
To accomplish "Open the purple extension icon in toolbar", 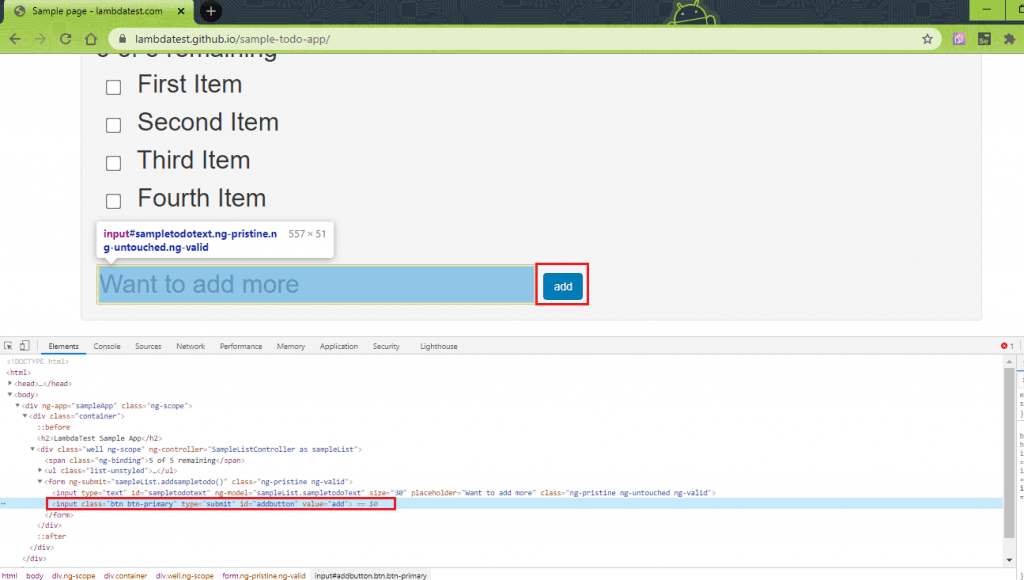I will [959, 39].
